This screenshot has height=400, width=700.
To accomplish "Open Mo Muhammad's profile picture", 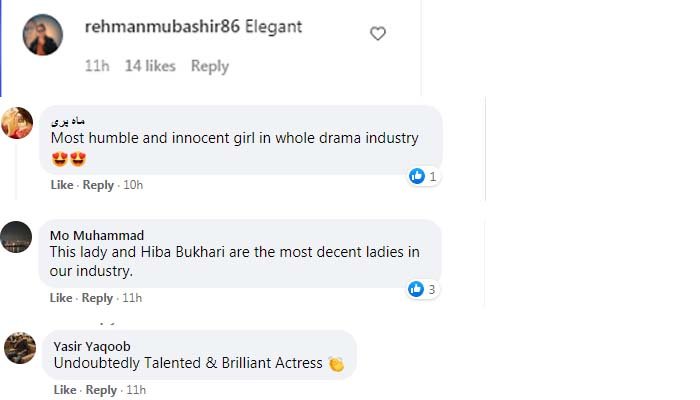I will [x=18, y=237].
